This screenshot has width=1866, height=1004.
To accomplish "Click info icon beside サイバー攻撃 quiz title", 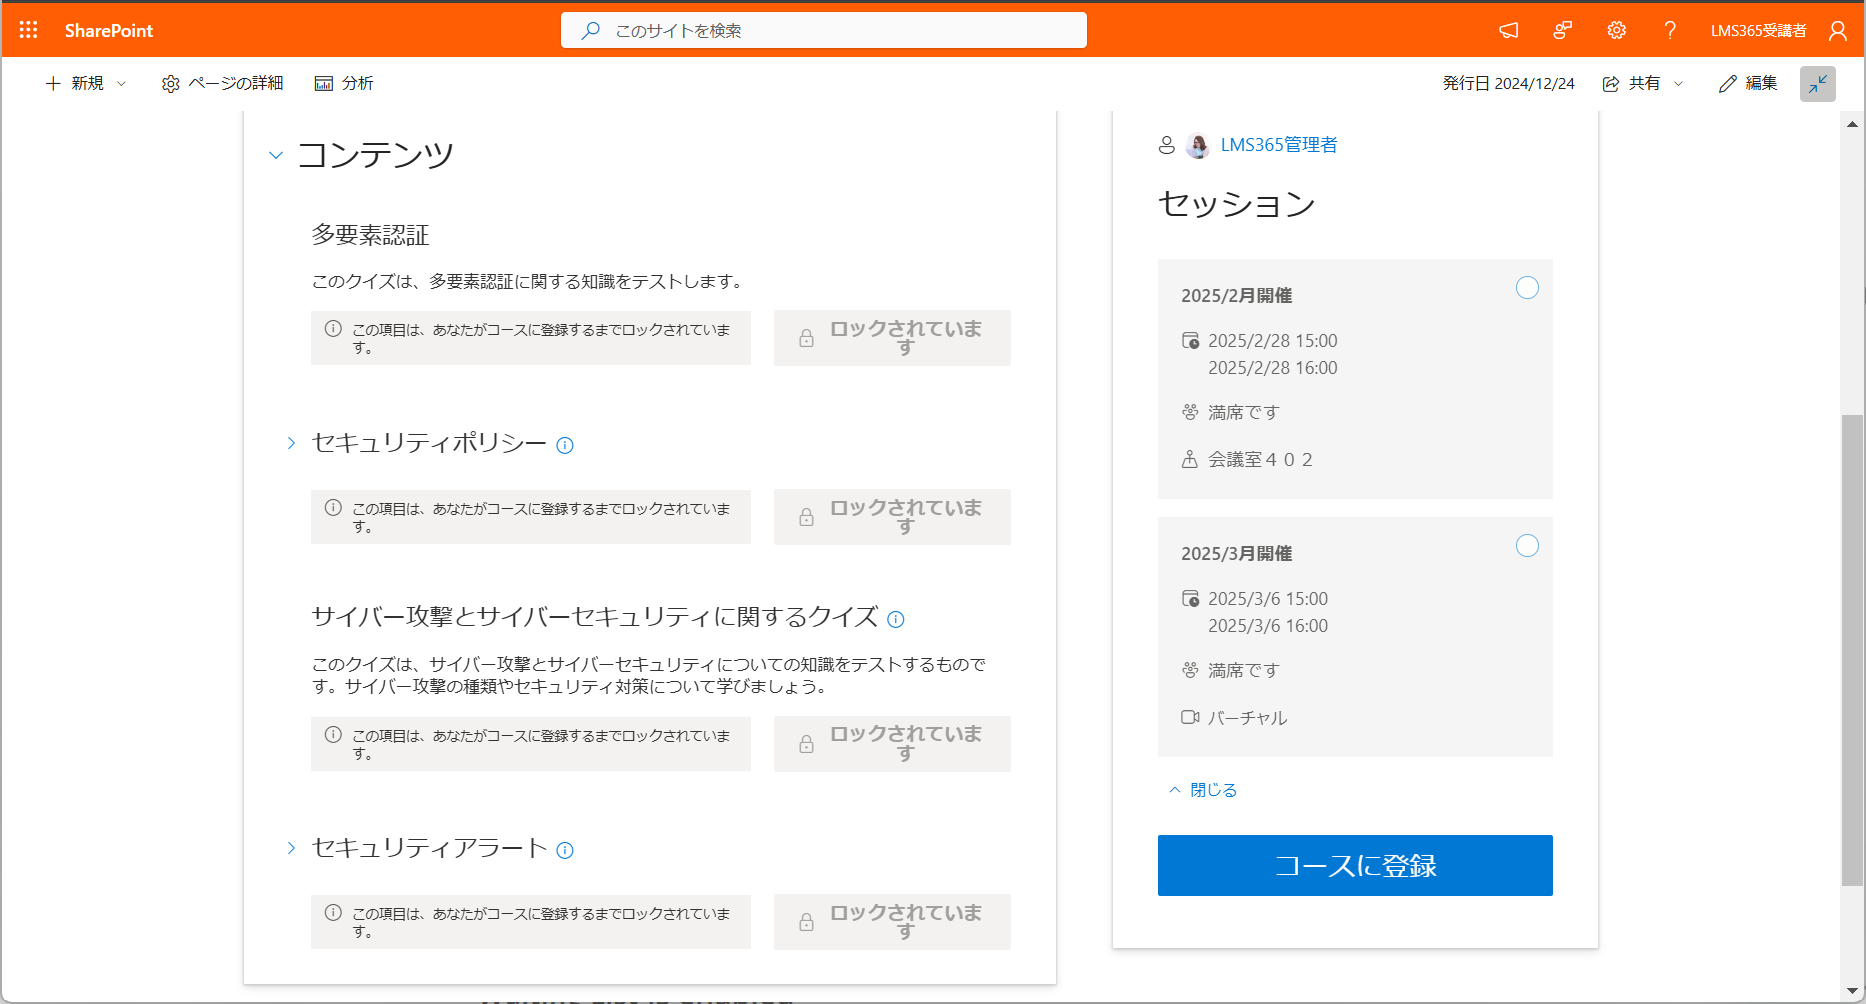I will pyautogui.click(x=896, y=619).
